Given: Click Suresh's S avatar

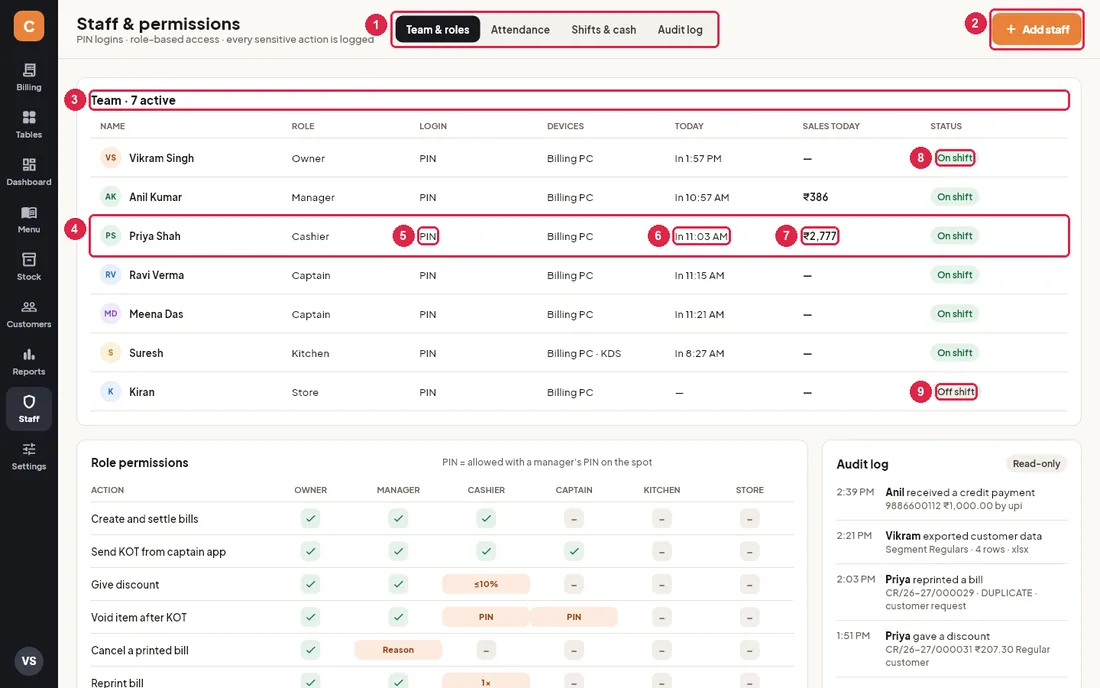Looking at the screenshot, I should click(x=111, y=353).
